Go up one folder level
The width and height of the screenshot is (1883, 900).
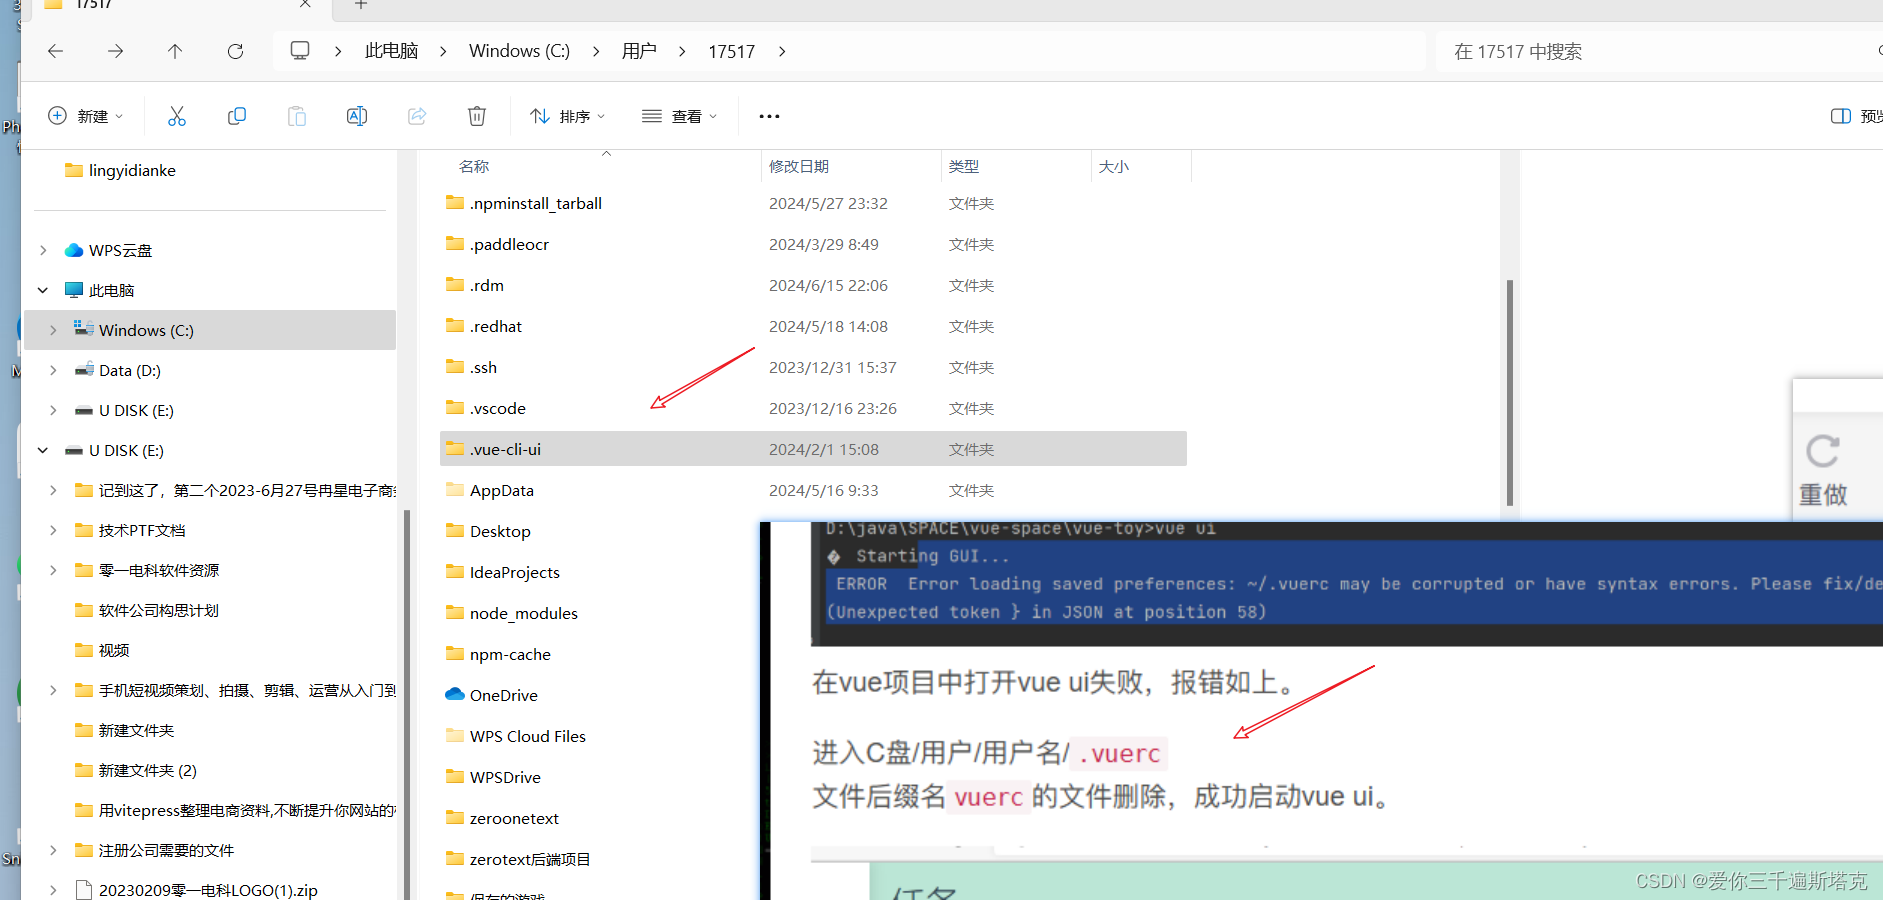click(175, 51)
